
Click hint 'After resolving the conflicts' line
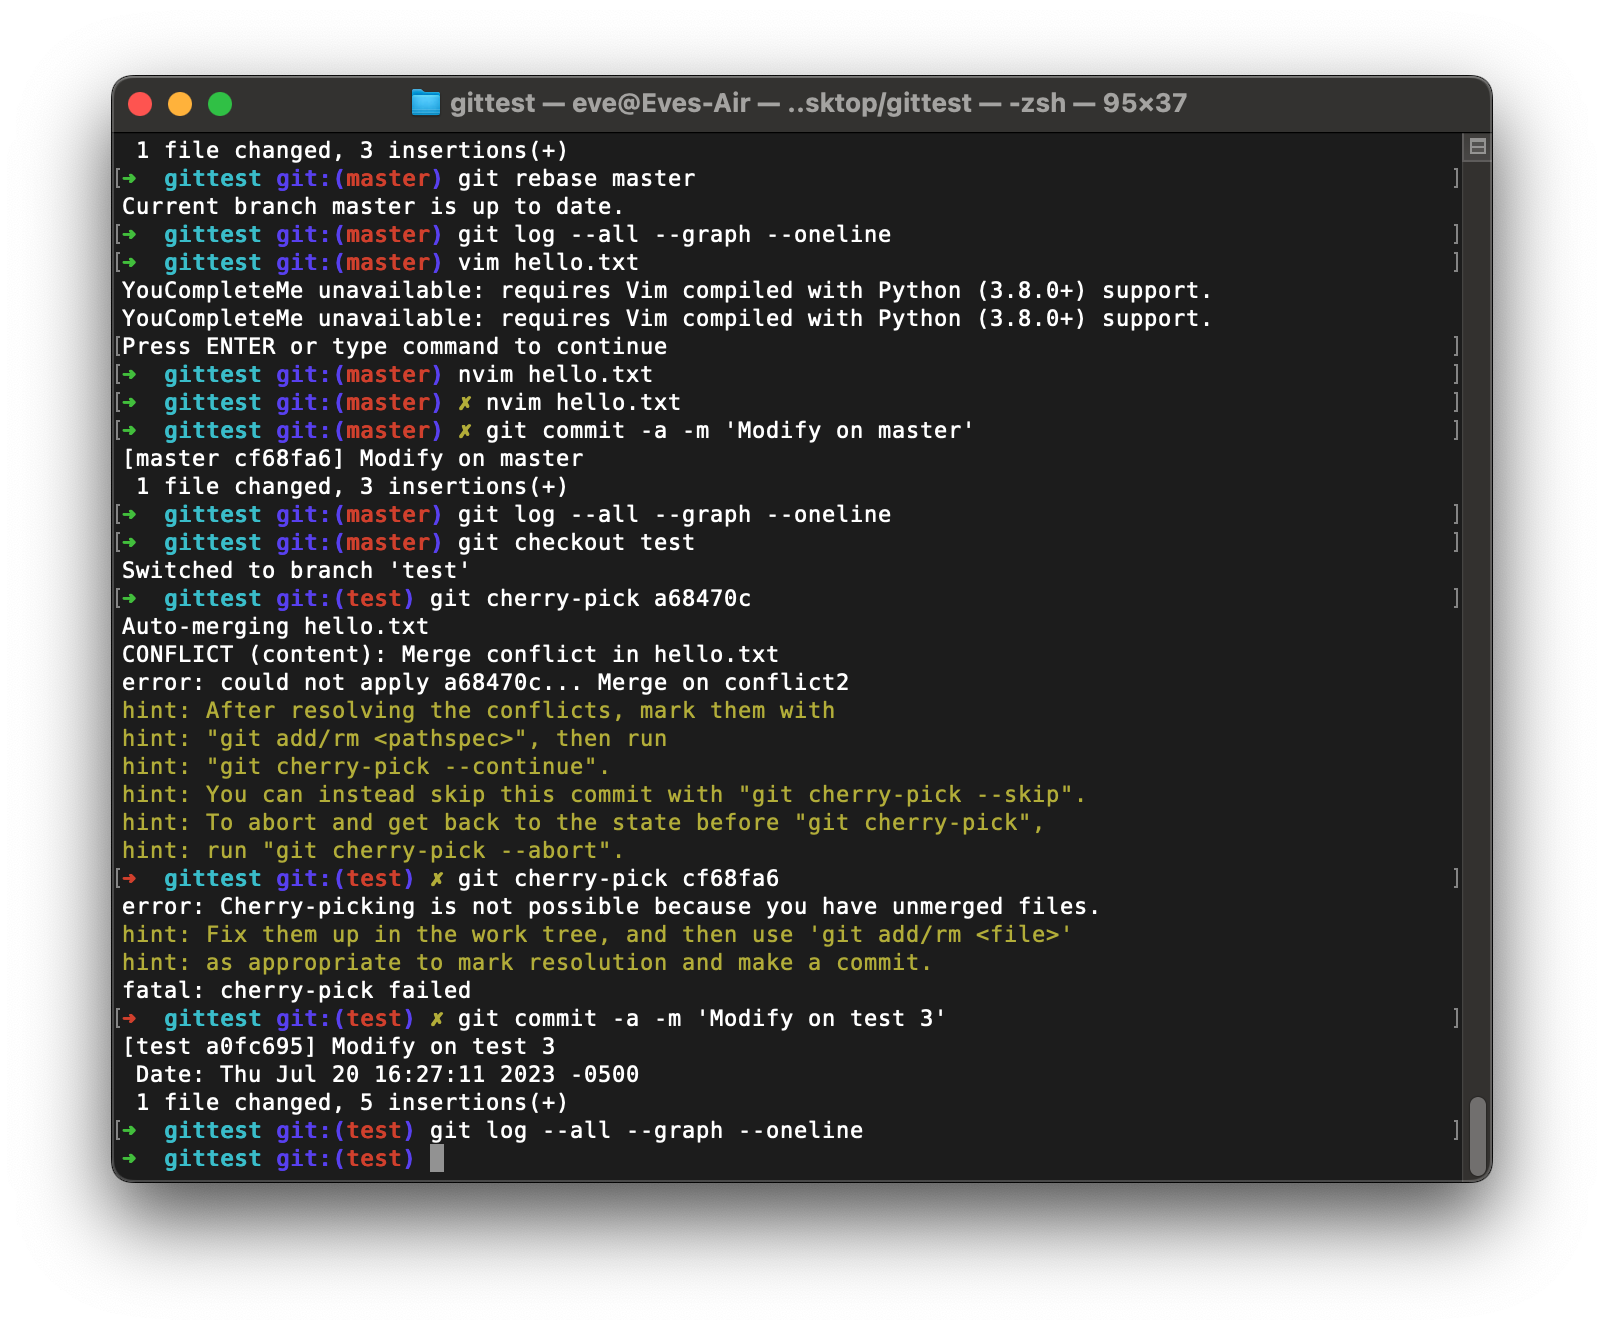(478, 711)
